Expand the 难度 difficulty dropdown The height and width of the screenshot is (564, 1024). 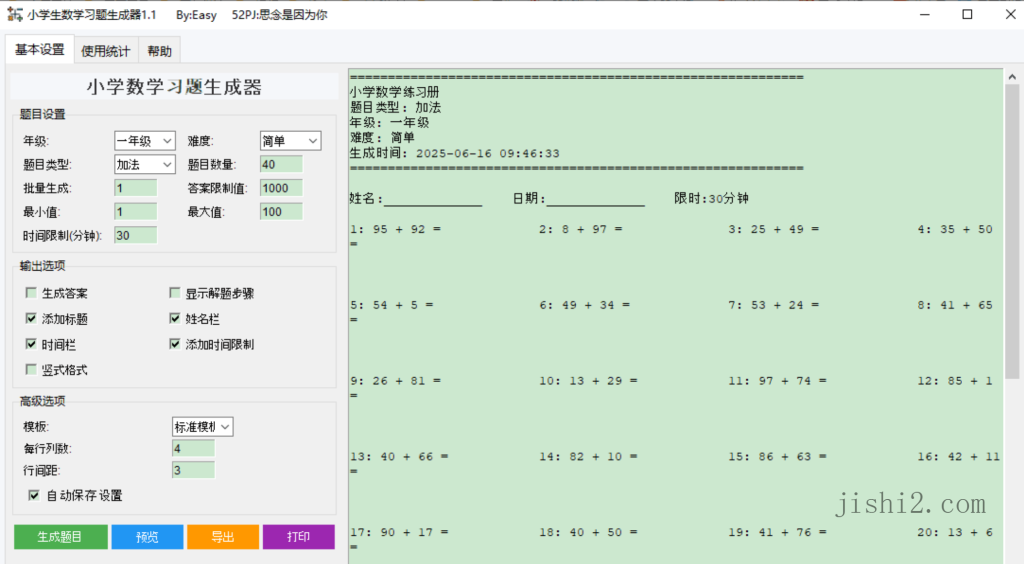click(290, 140)
